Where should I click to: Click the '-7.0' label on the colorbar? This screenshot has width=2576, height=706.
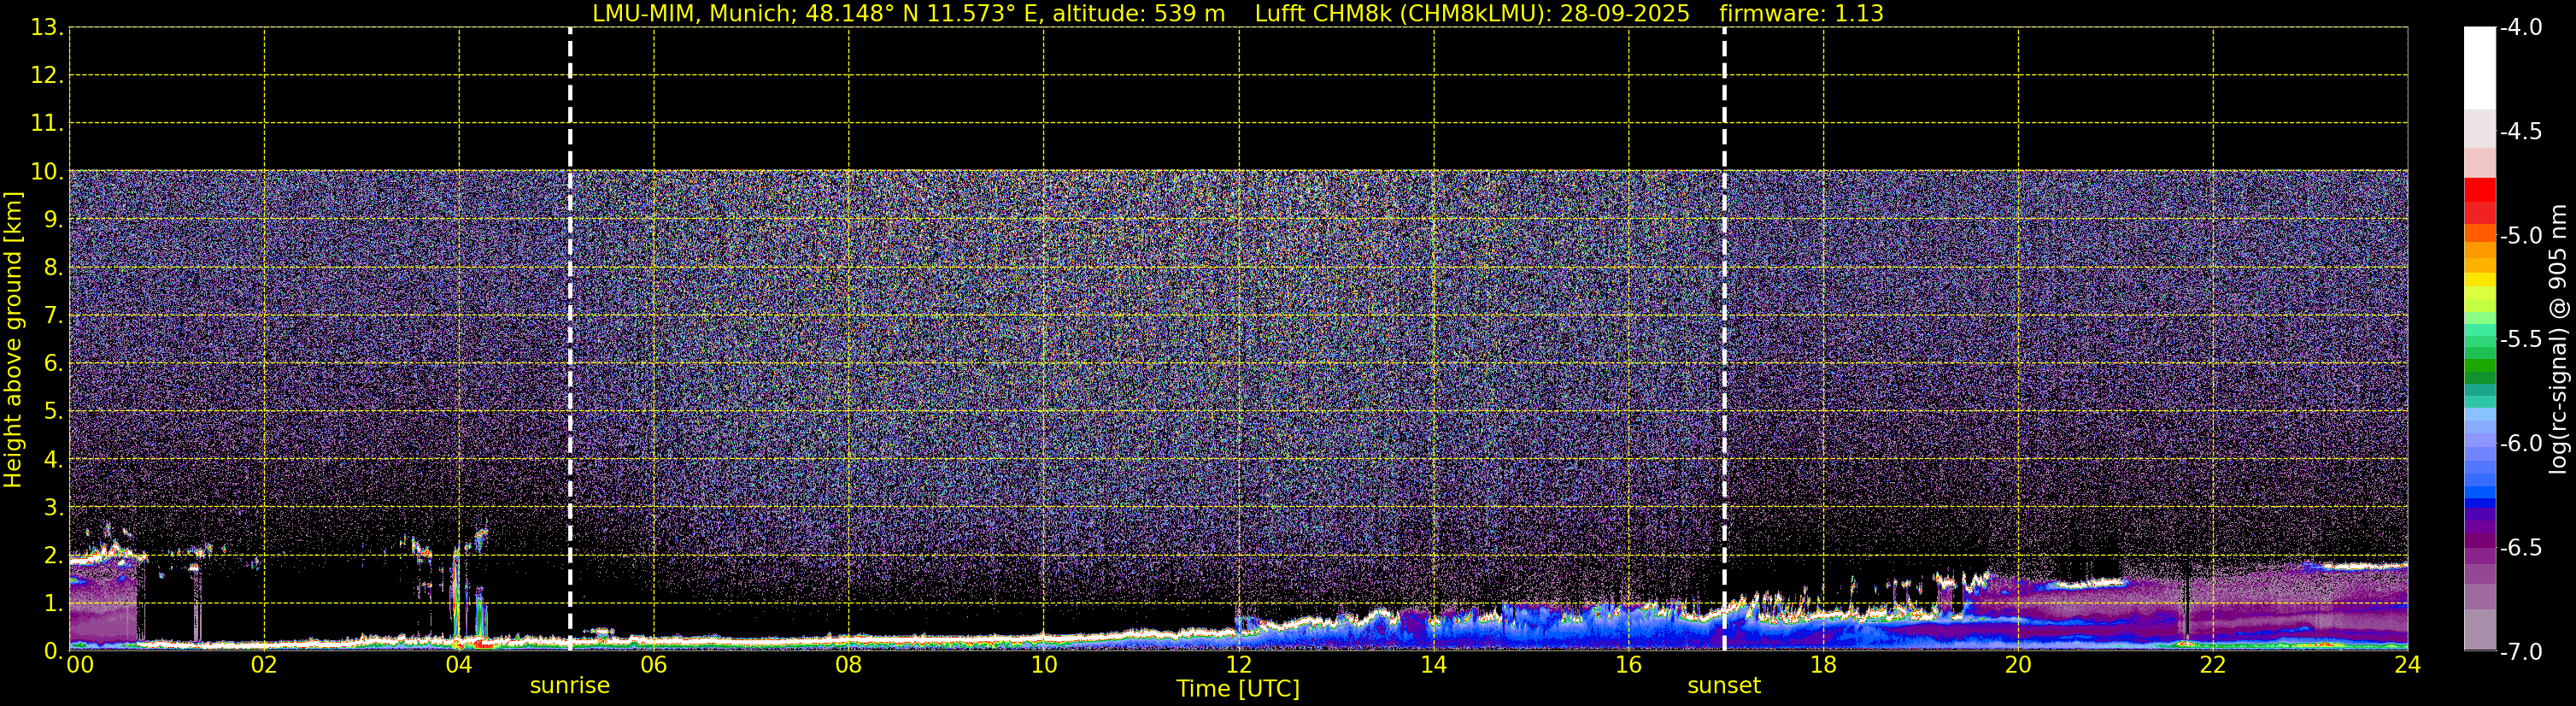(x=2520, y=652)
